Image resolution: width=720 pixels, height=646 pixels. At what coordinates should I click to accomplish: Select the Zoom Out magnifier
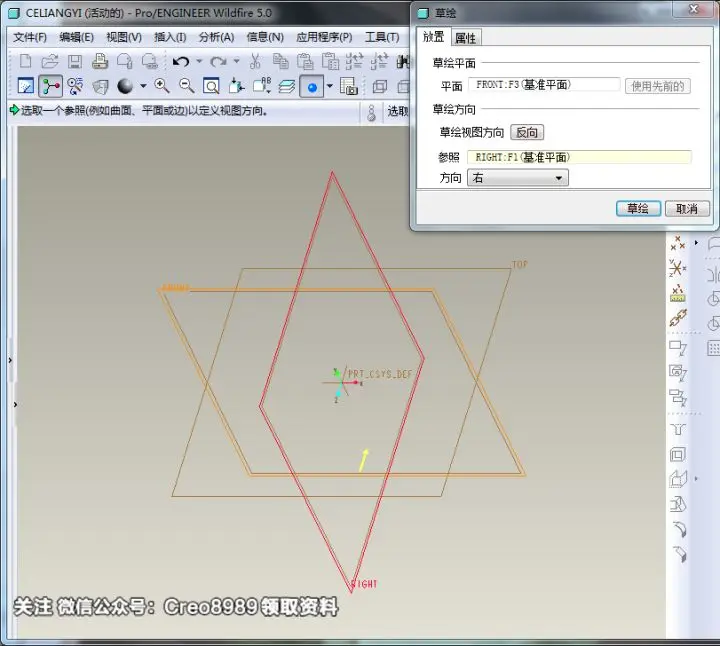[186, 86]
